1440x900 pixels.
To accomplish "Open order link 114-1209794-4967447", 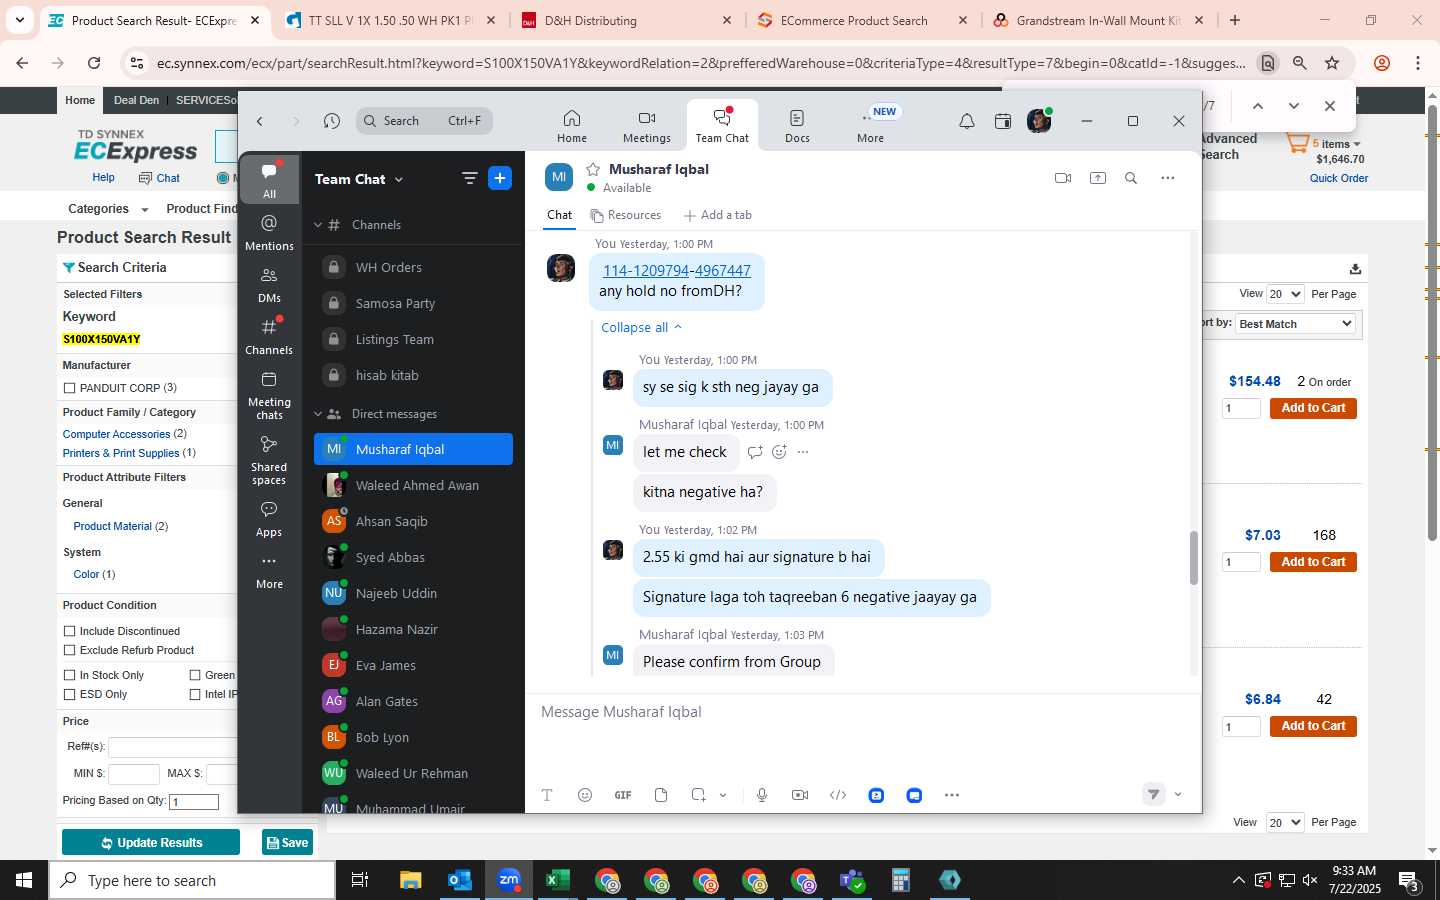I will (677, 270).
